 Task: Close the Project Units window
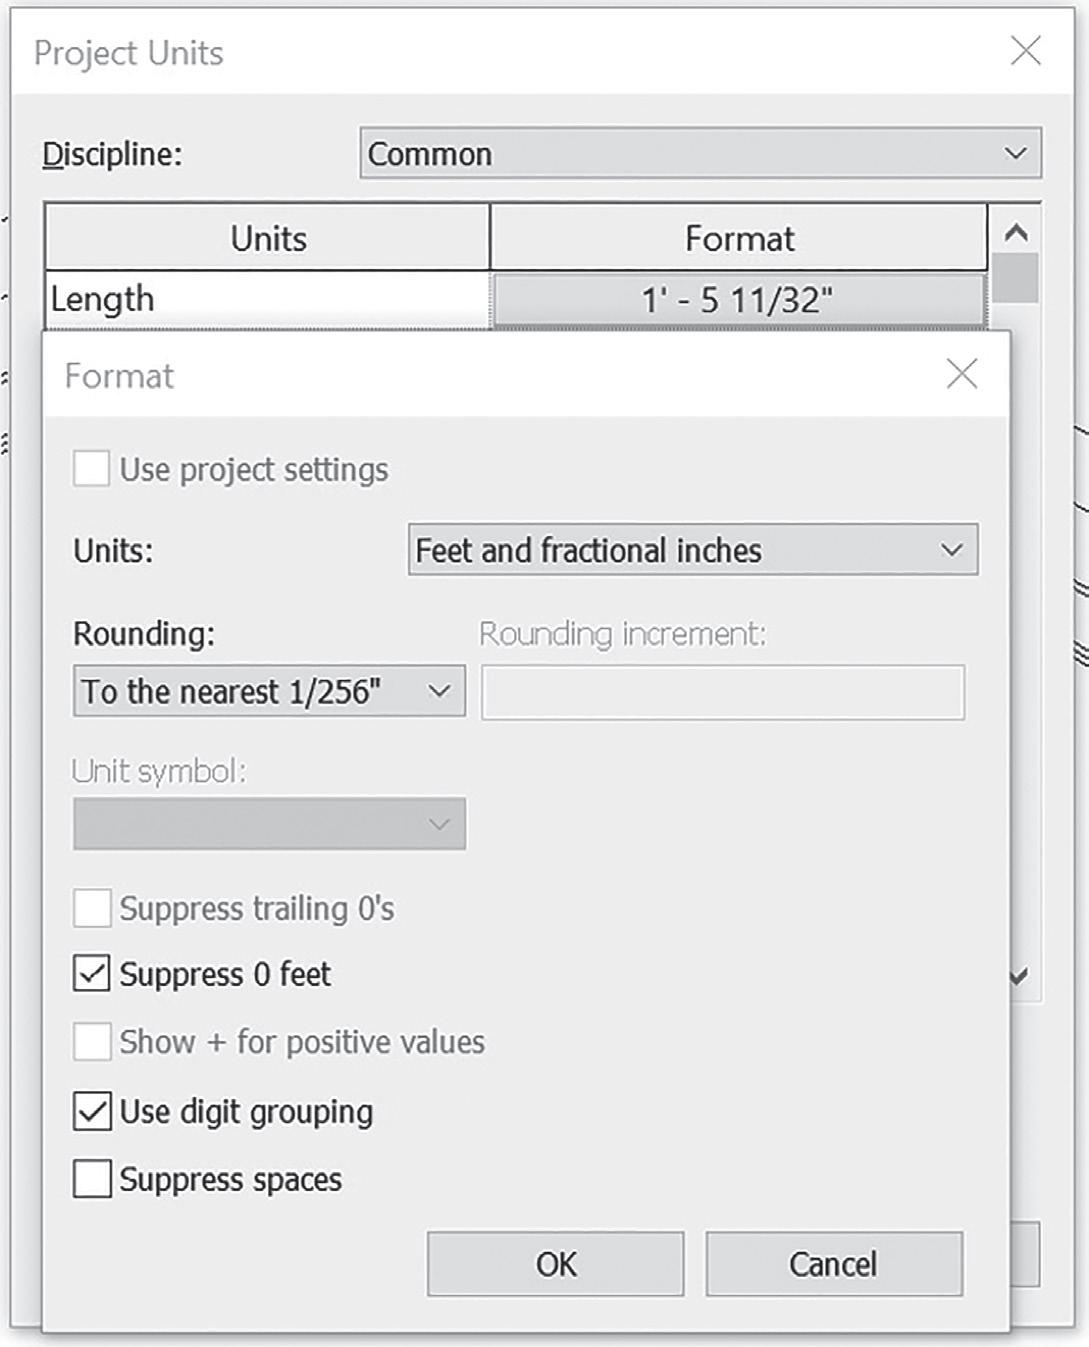tap(1026, 51)
